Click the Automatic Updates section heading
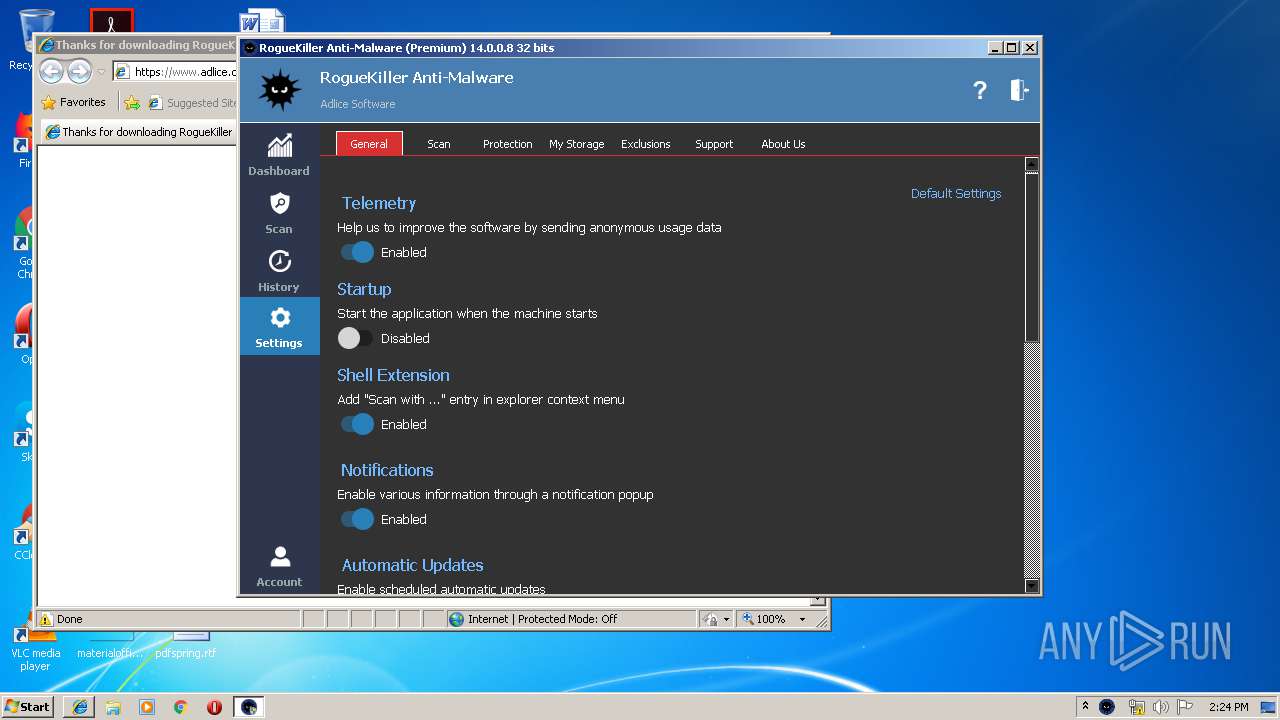This screenshot has height=720, width=1280. coord(412,565)
